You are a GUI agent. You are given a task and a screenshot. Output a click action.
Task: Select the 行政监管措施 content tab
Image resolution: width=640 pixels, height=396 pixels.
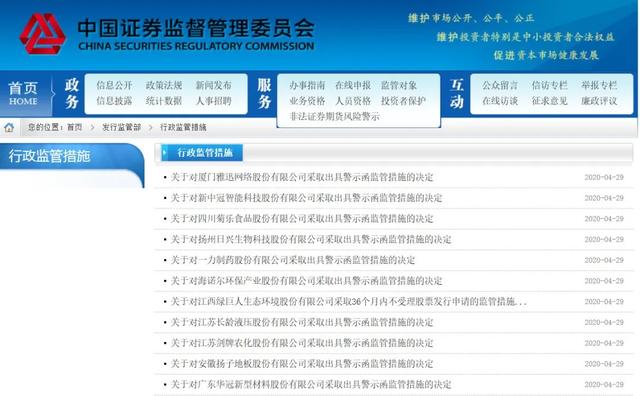click(x=202, y=153)
